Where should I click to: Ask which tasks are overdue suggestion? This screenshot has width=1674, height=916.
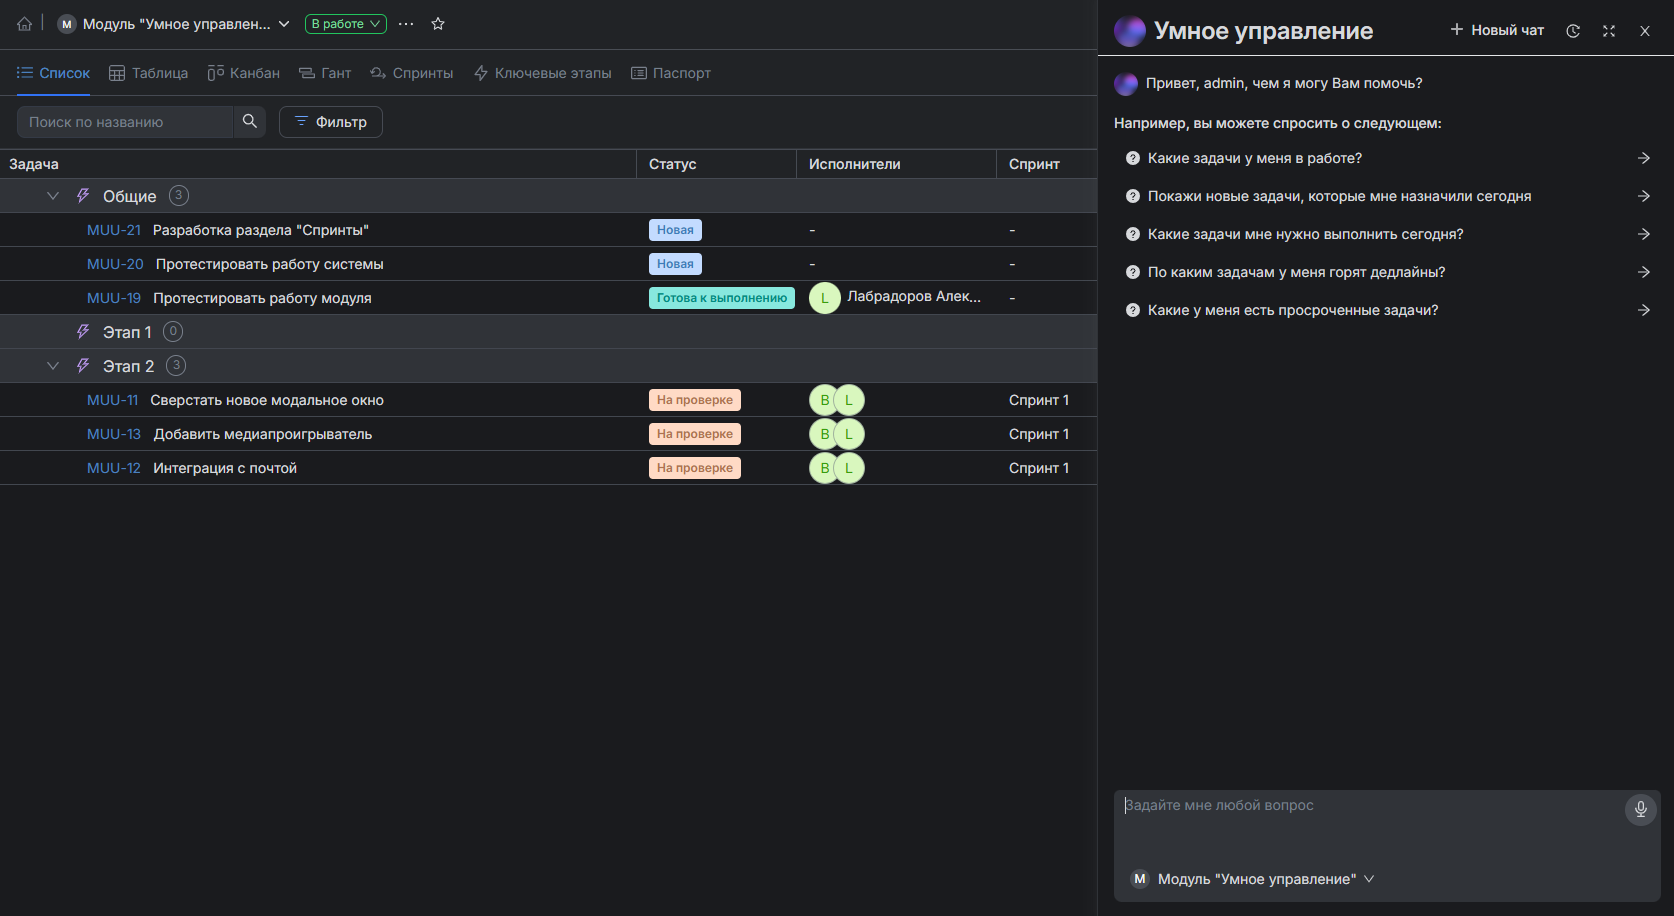coord(1293,310)
